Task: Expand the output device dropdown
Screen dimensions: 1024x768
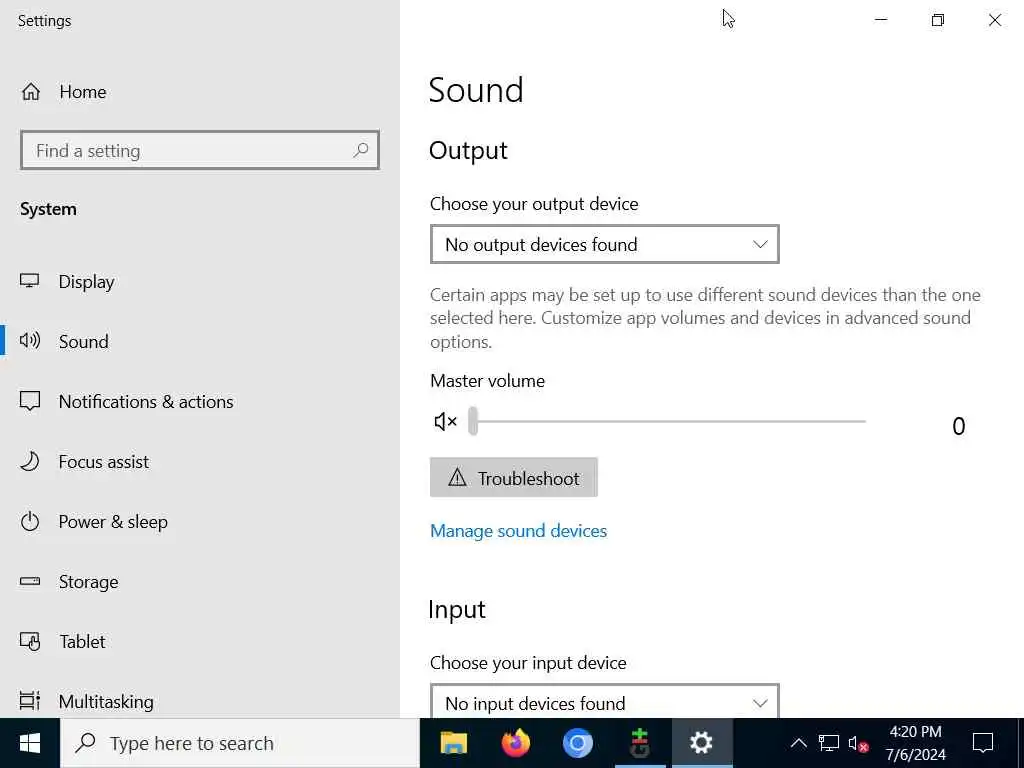Action: point(605,244)
